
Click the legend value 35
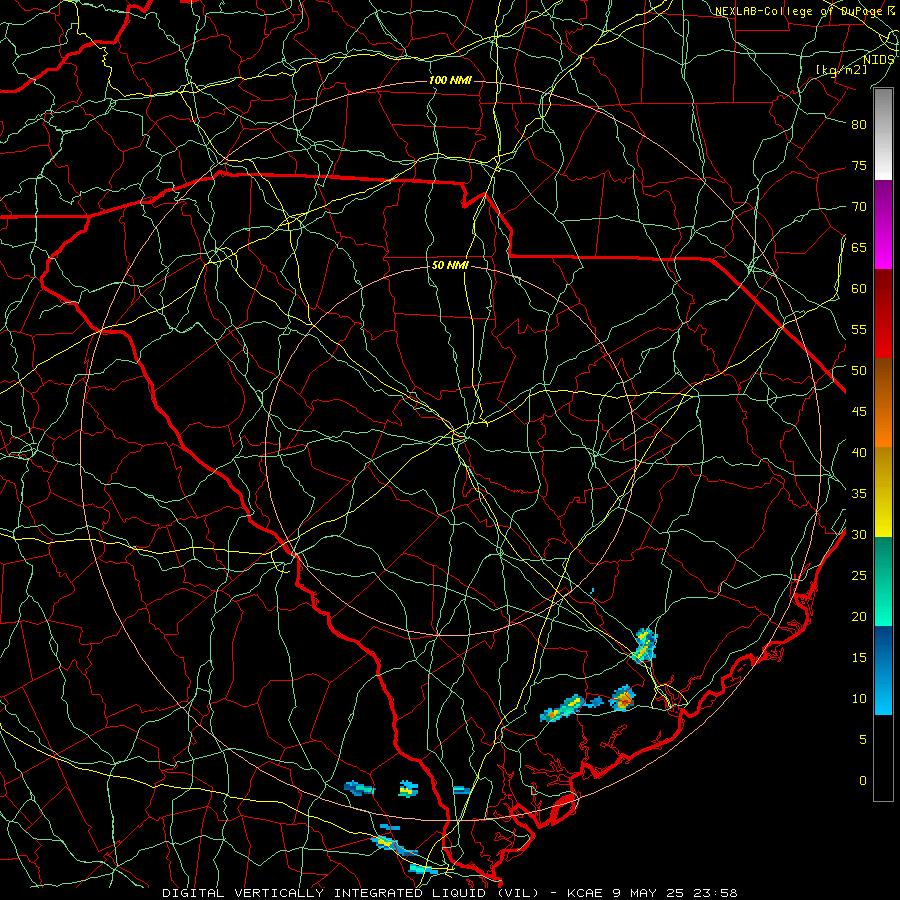(859, 494)
